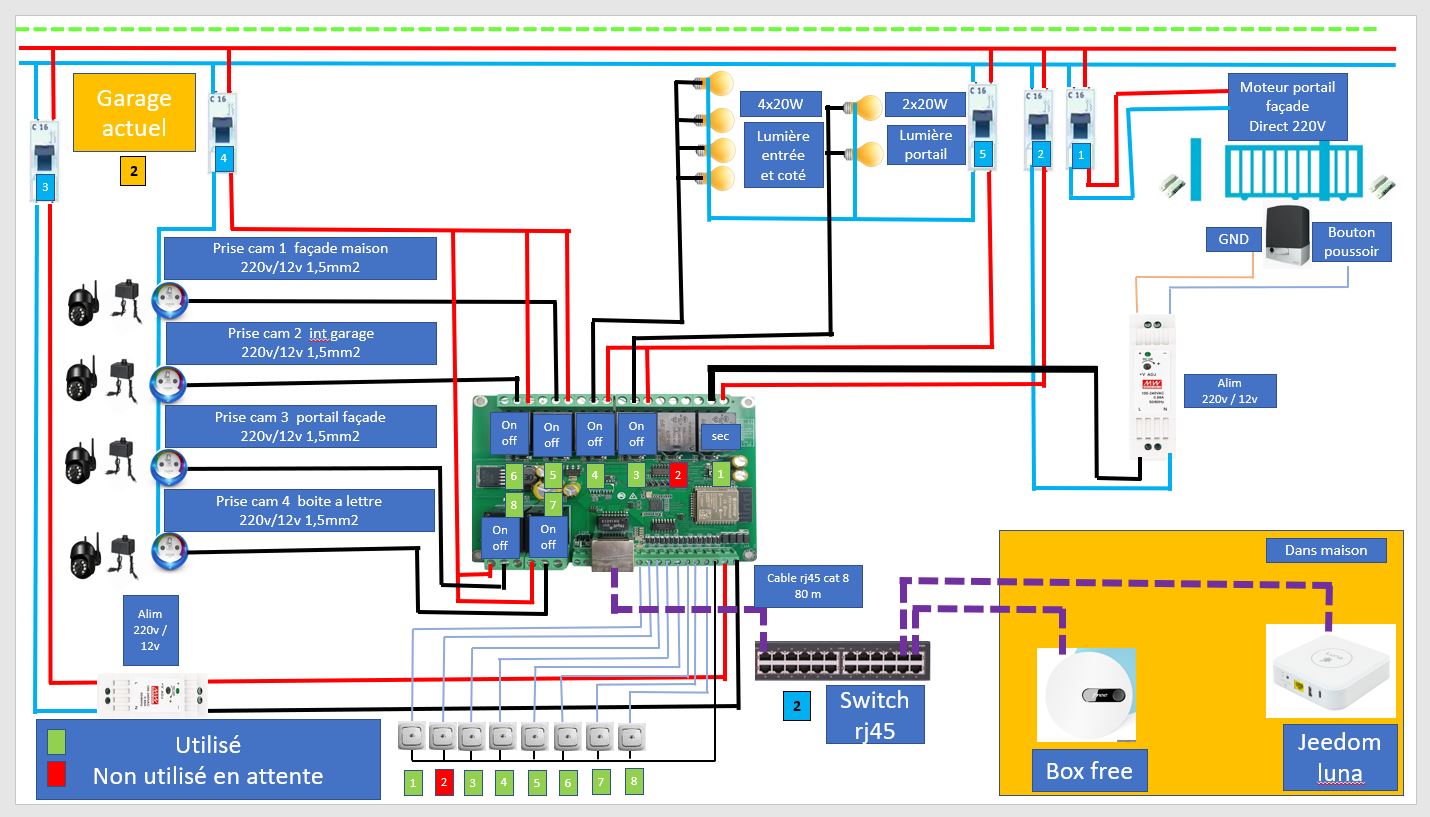Select the 4x20W label
The image size is (1430, 817).
pyautogui.click(x=780, y=104)
